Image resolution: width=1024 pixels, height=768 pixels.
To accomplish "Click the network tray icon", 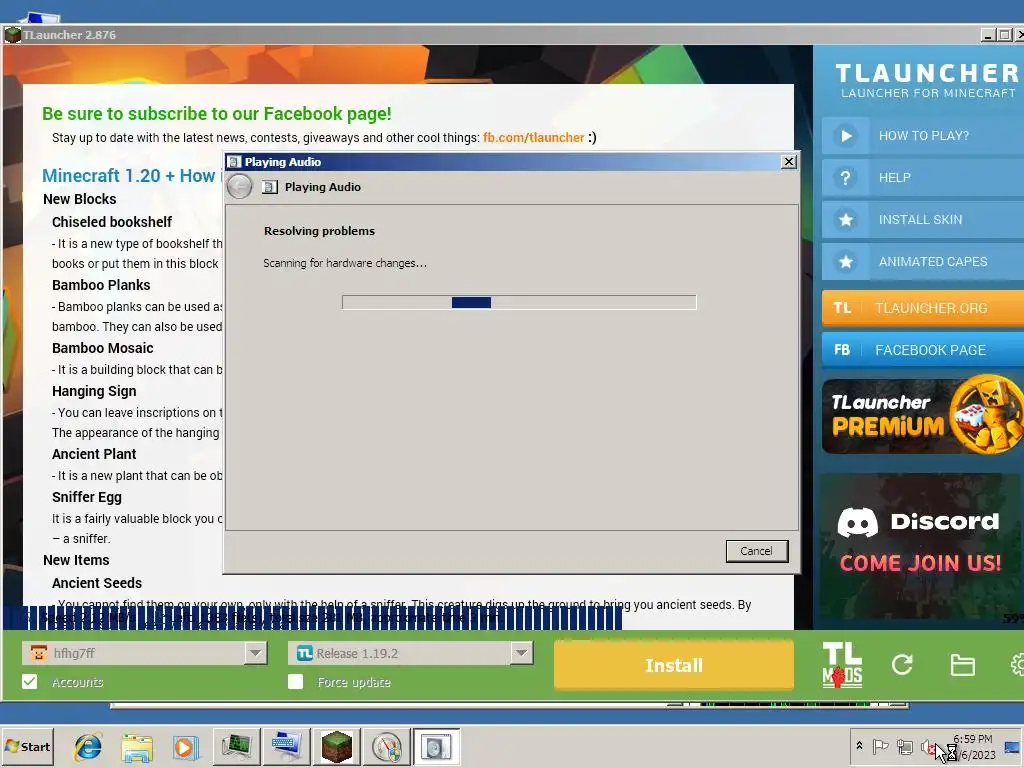I will point(904,746).
